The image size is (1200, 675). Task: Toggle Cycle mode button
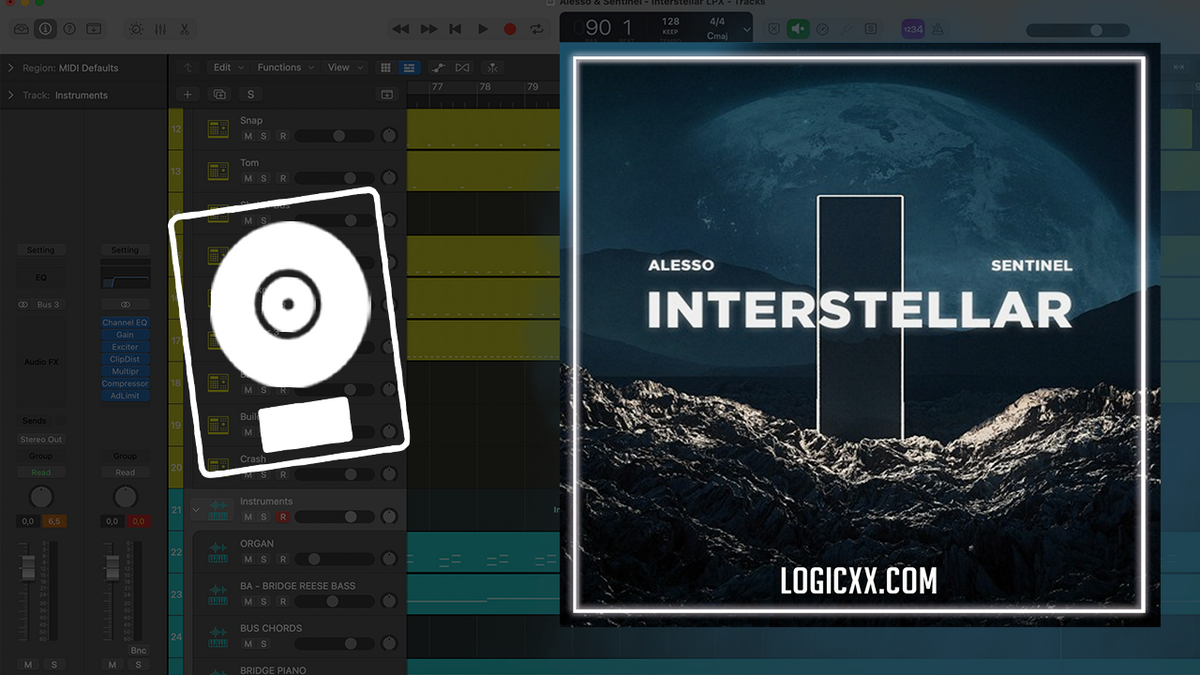[538, 29]
